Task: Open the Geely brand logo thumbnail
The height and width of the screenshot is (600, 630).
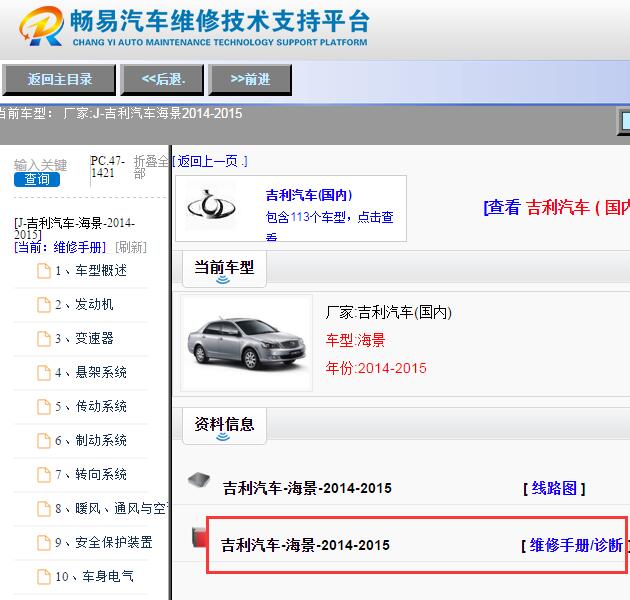Action: click(x=211, y=206)
